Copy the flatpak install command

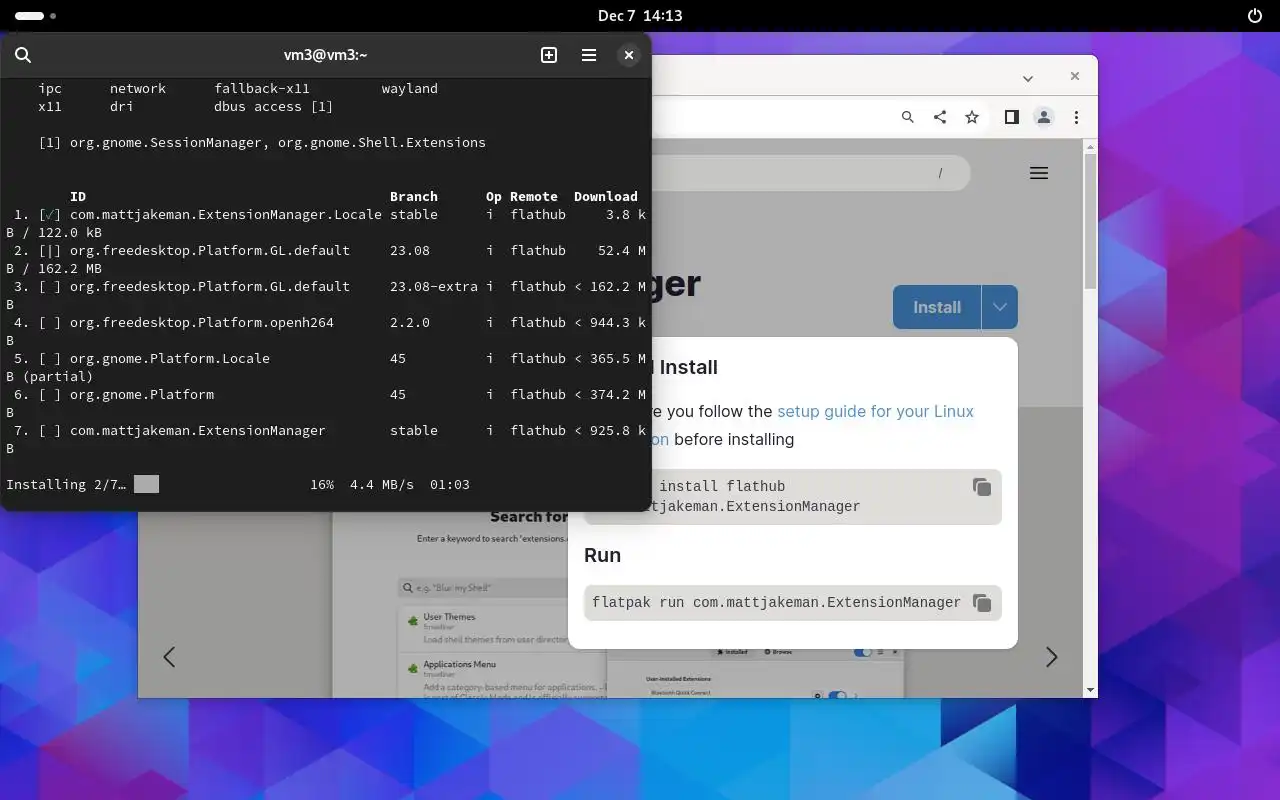tap(982, 487)
